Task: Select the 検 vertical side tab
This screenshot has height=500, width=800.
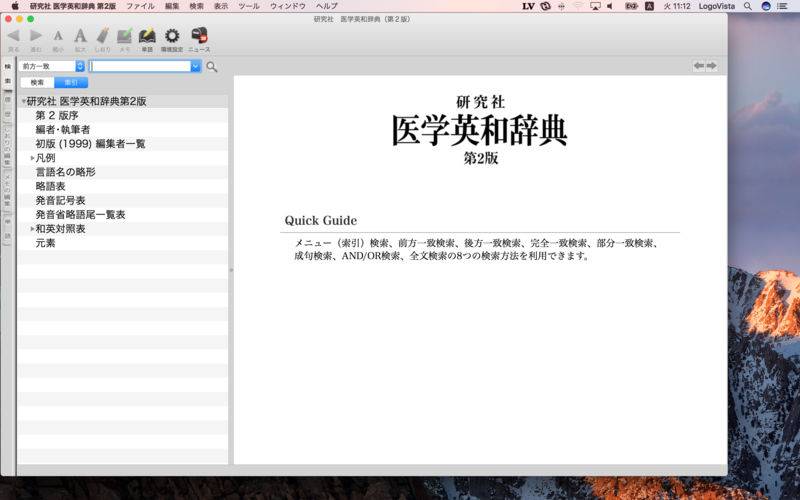Action: pos(8,66)
